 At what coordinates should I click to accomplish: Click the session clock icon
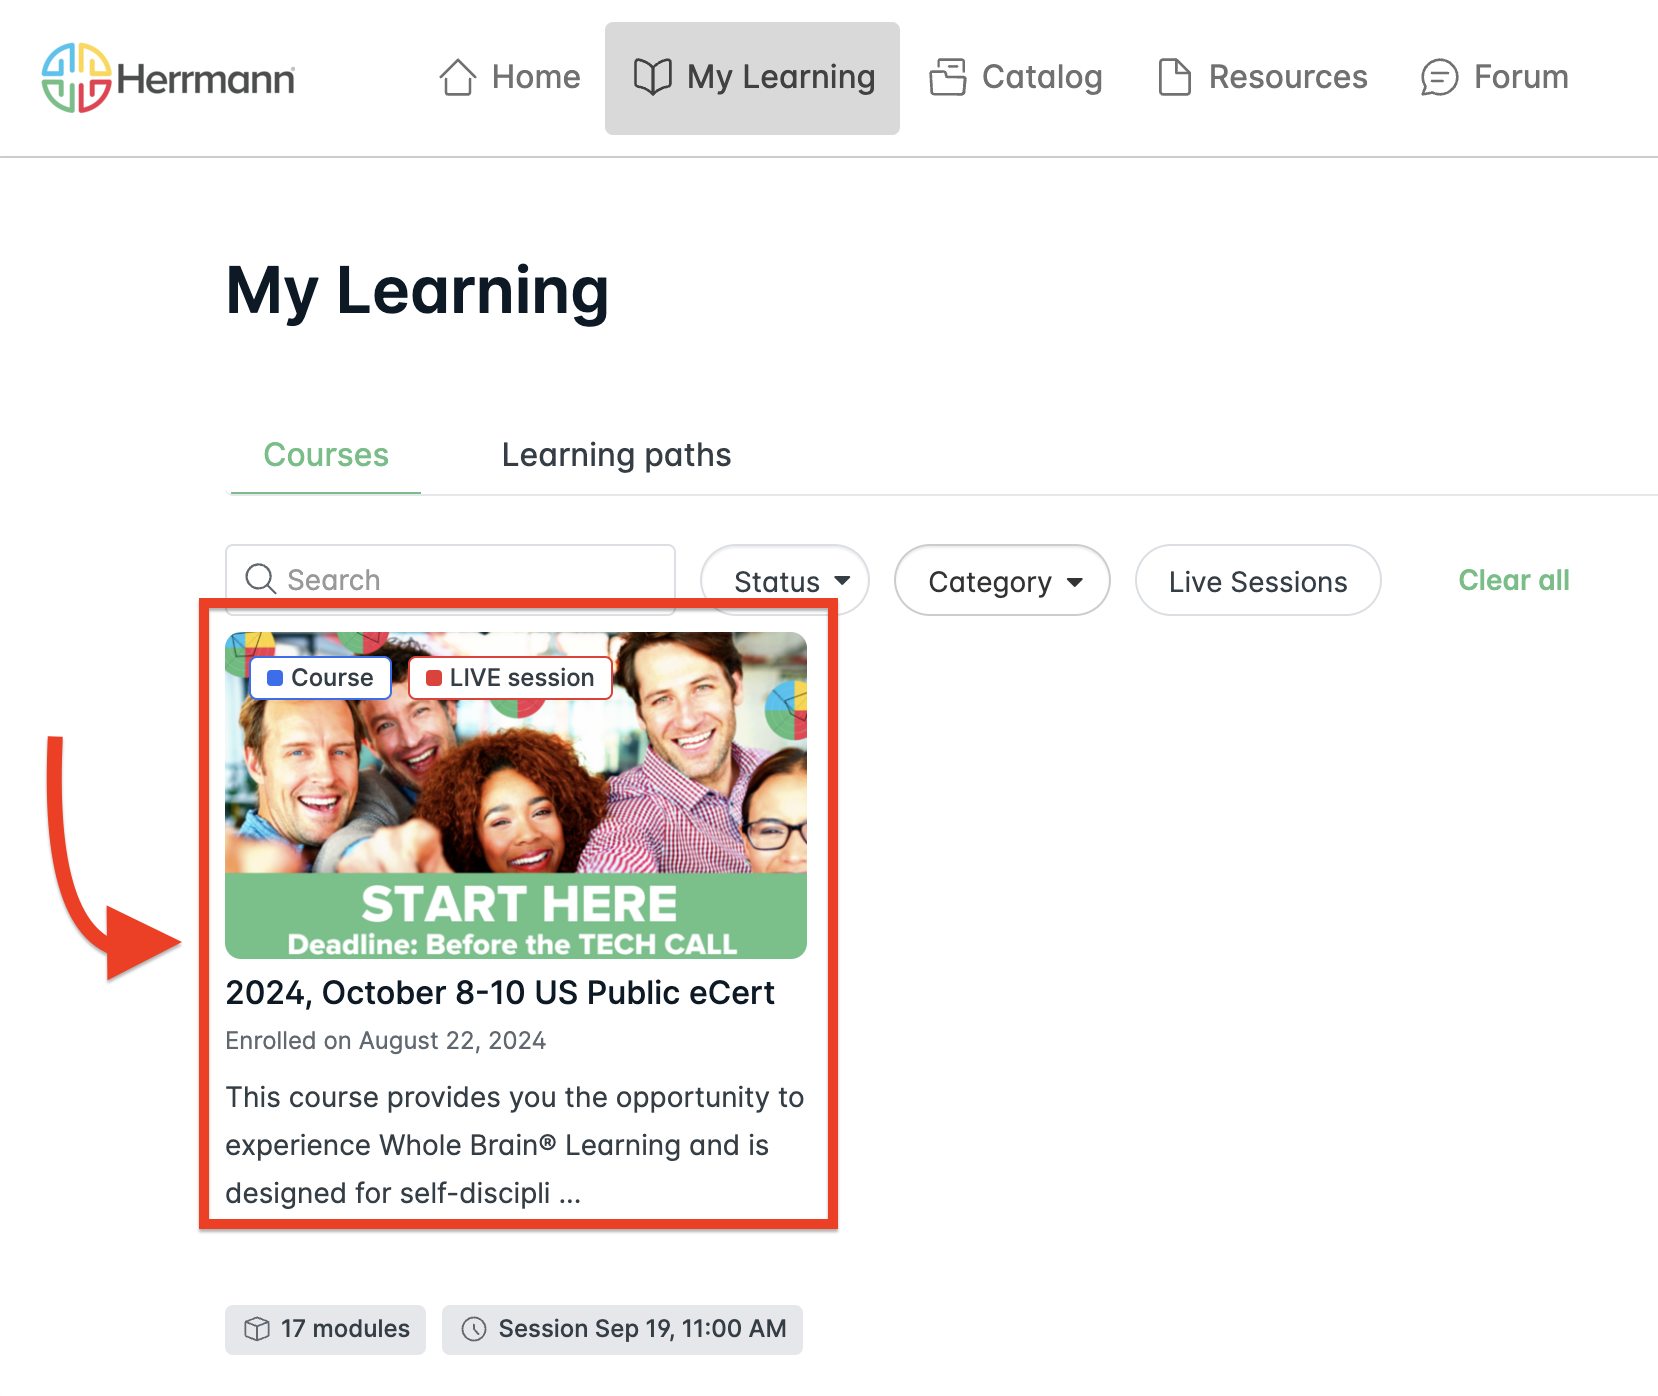coord(474,1329)
